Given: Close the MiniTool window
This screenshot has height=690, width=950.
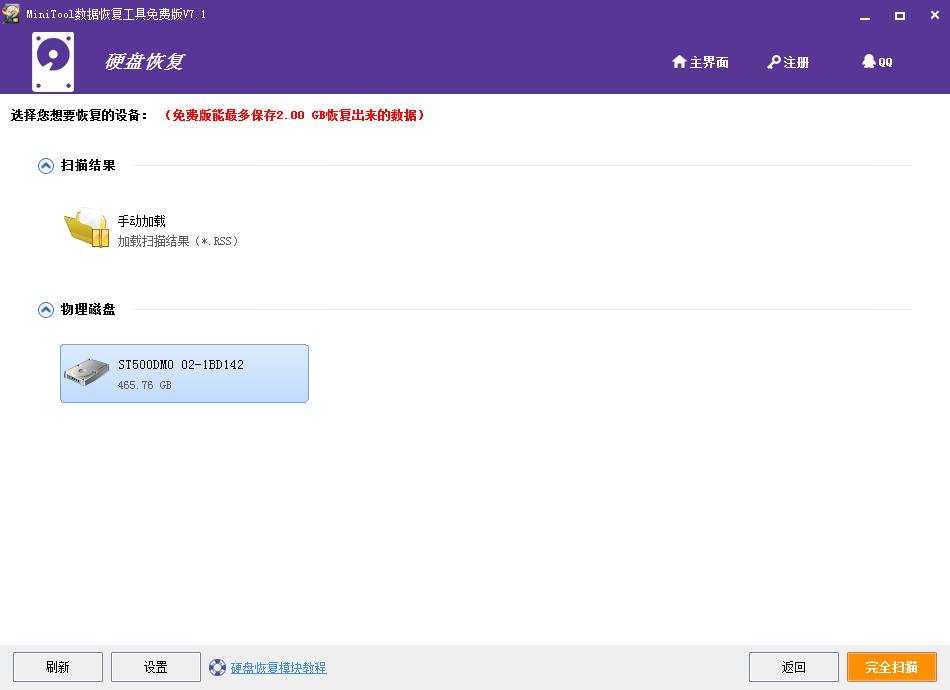Looking at the screenshot, I should 934,16.
